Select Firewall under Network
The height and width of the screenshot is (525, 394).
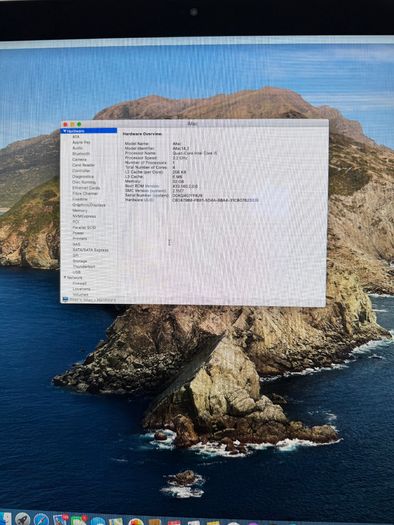click(x=80, y=283)
